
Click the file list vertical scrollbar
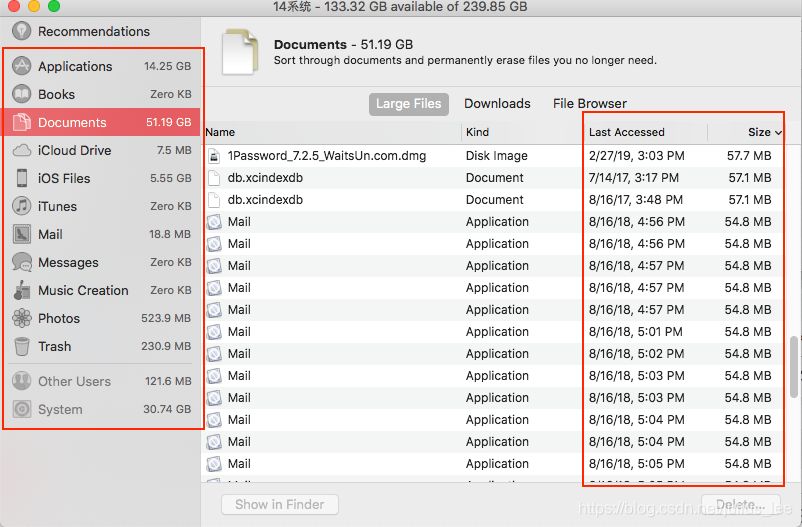pos(794,366)
